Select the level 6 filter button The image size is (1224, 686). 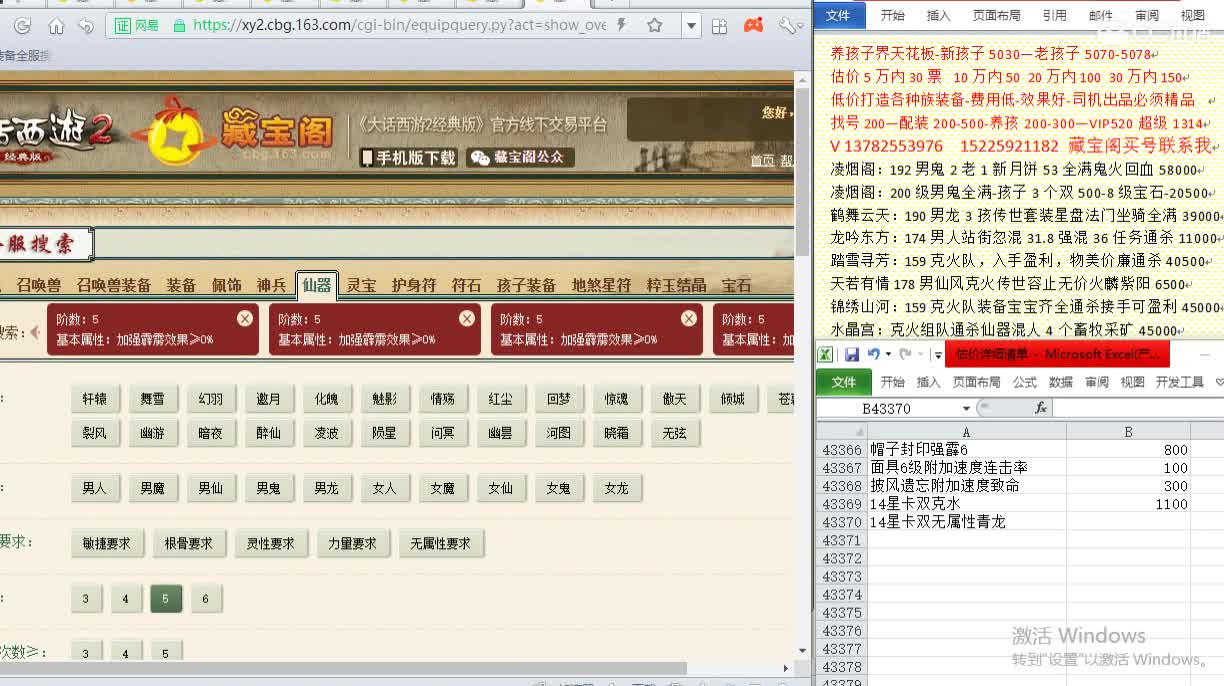coord(205,599)
